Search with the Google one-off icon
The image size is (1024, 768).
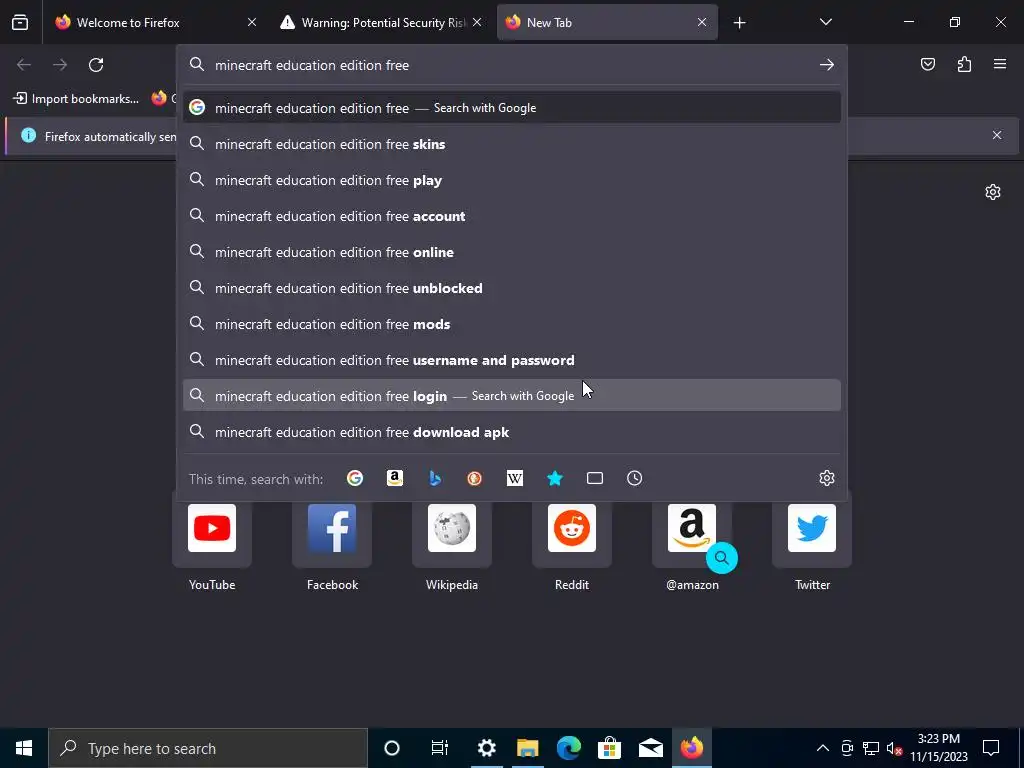pyautogui.click(x=355, y=478)
